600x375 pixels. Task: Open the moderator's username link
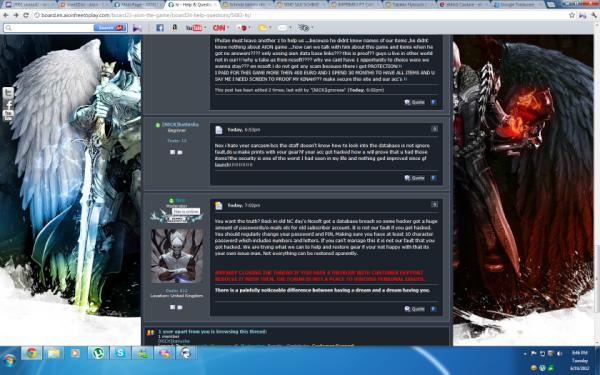[x=180, y=200]
